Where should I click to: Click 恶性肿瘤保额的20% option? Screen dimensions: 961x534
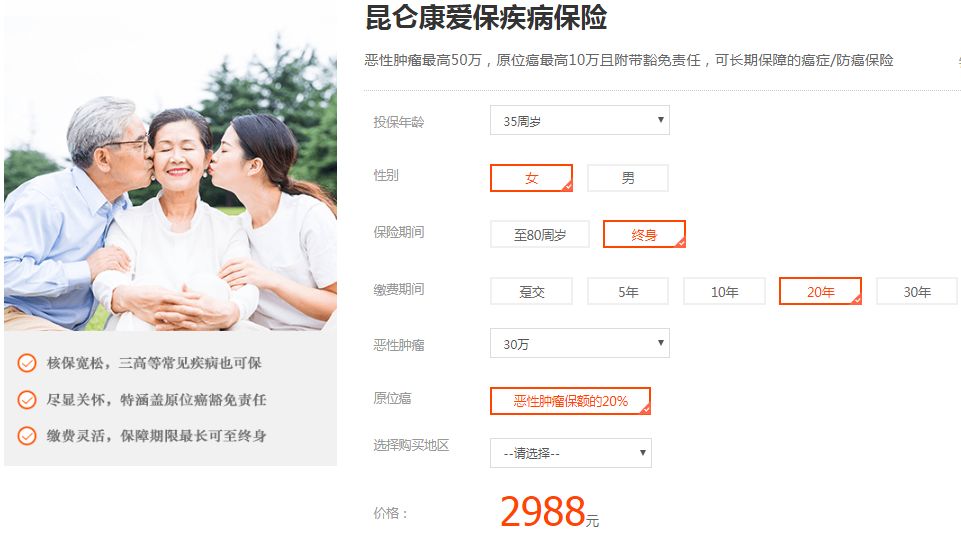click(x=570, y=401)
